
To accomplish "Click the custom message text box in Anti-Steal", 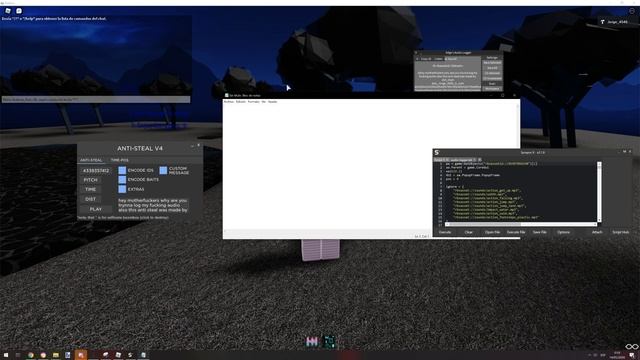I will point(153,205).
